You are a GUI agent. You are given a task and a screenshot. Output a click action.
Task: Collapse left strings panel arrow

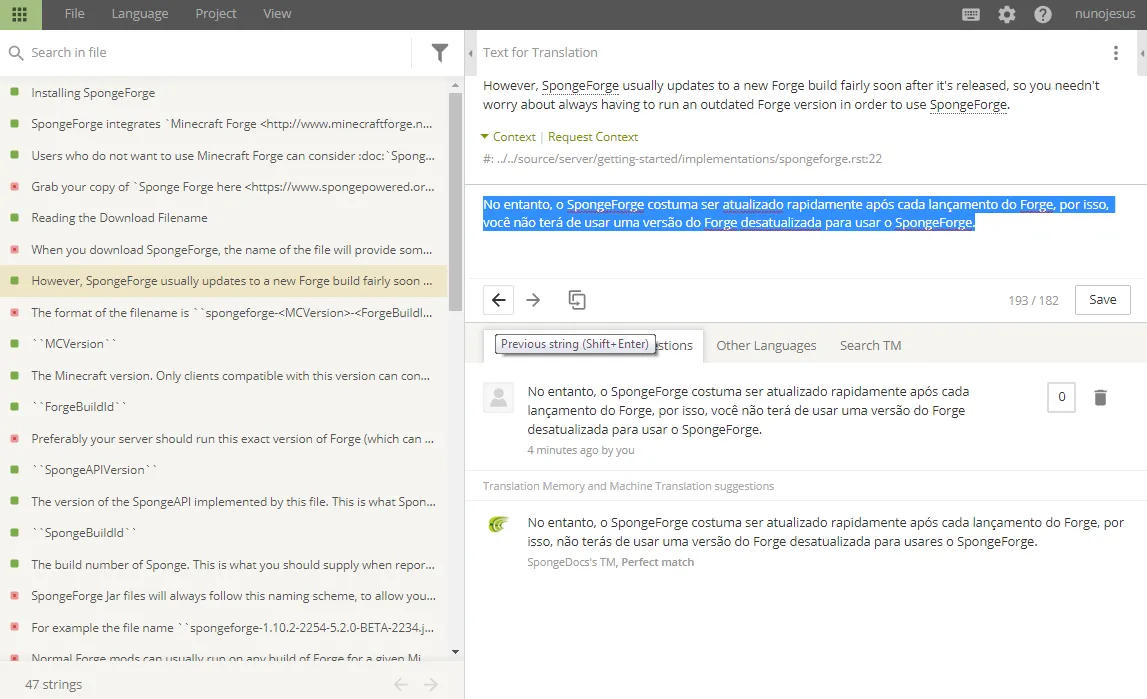(x=470, y=53)
